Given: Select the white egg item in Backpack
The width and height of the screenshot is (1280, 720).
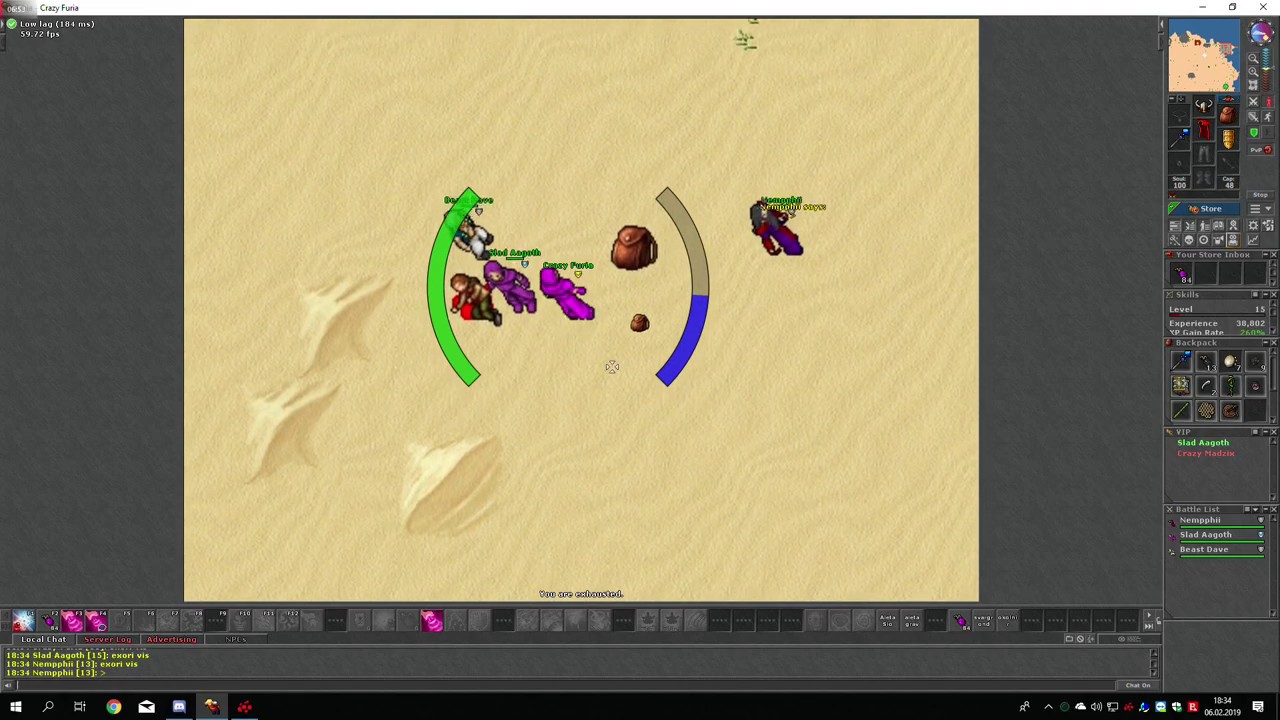Looking at the screenshot, I should [x=1230, y=362].
